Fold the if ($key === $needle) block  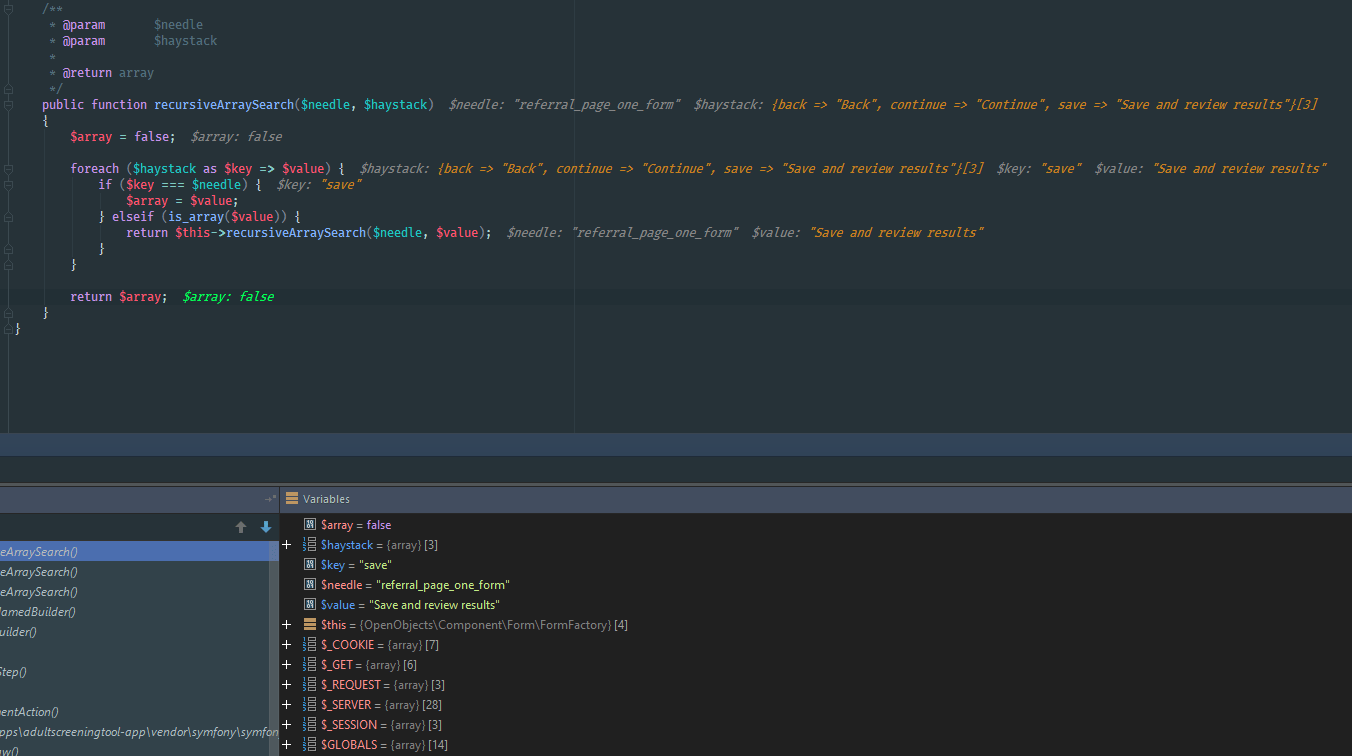pos(9,185)
